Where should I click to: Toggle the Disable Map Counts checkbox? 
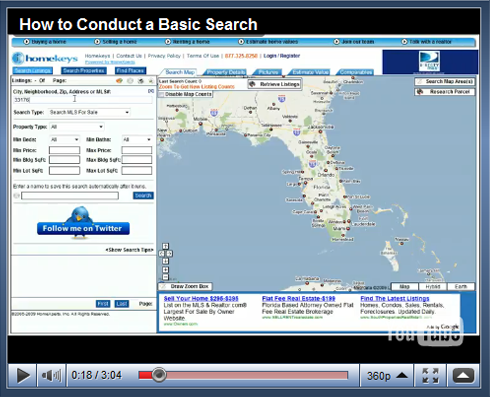161,95
